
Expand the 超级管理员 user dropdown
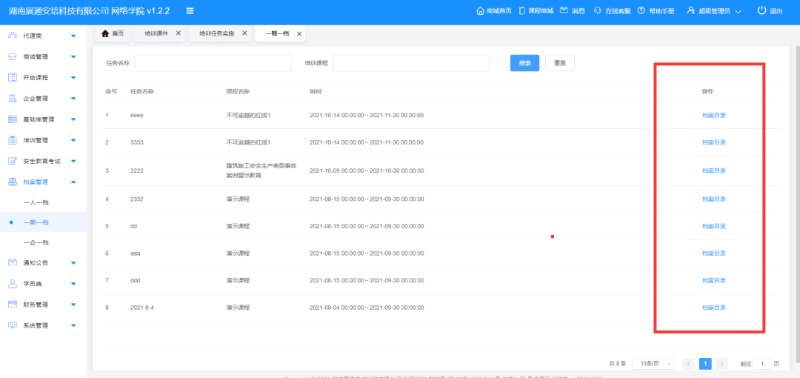(714, 11)
